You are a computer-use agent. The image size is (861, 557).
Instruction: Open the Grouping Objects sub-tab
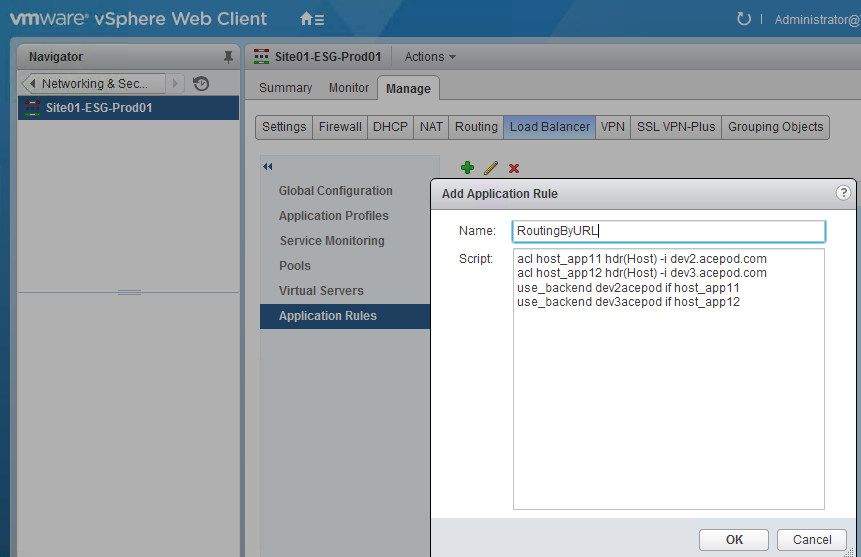775,127
